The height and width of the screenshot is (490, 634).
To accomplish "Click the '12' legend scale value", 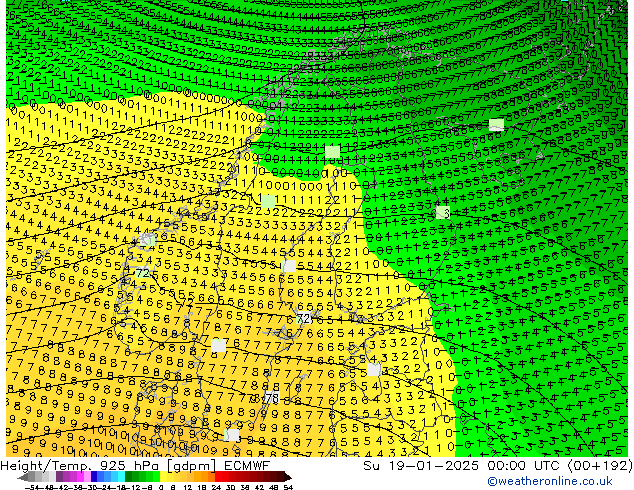I will click(188, 488).
